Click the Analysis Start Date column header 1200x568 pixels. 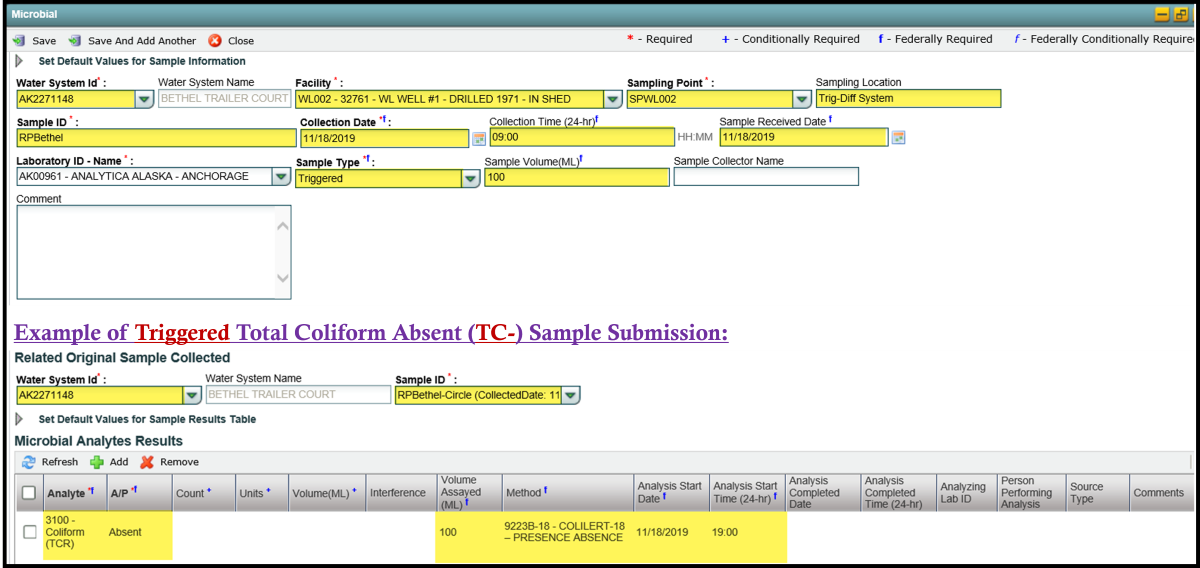(x=671, y=491)
